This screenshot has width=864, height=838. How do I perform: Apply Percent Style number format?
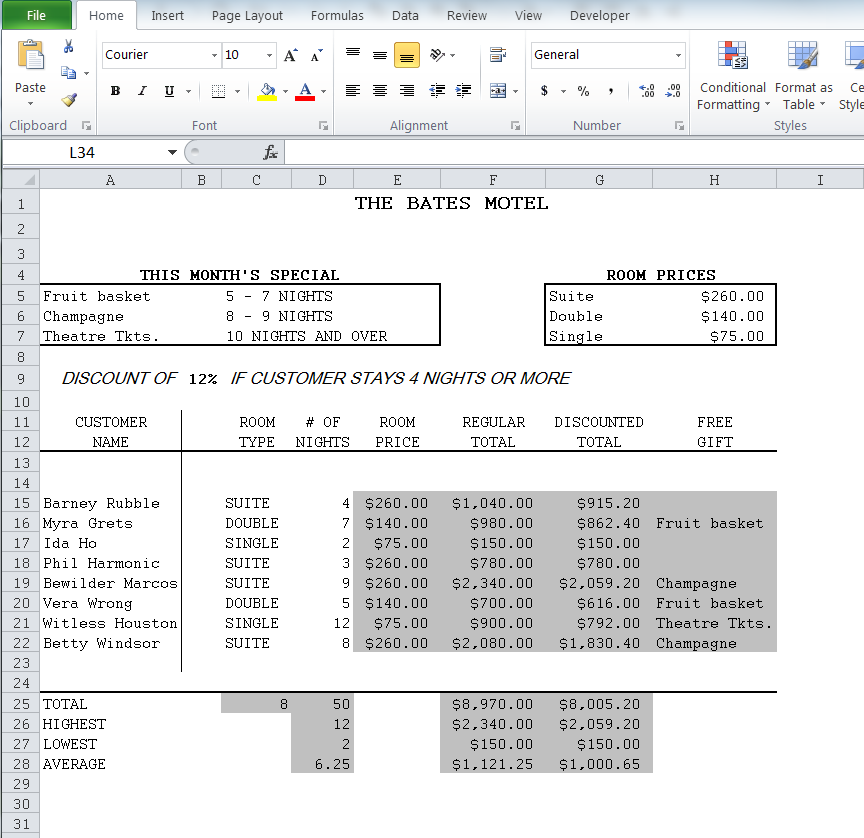coord(583,91)
